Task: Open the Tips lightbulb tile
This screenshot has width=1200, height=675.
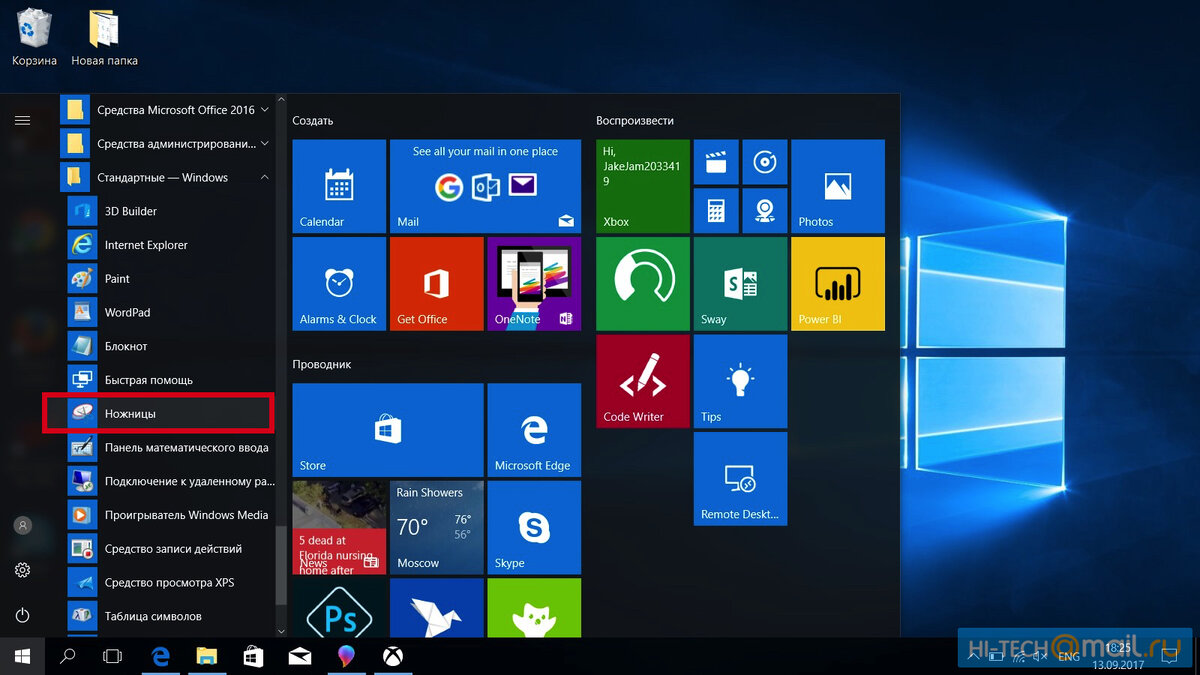Action: coord(740,381)
